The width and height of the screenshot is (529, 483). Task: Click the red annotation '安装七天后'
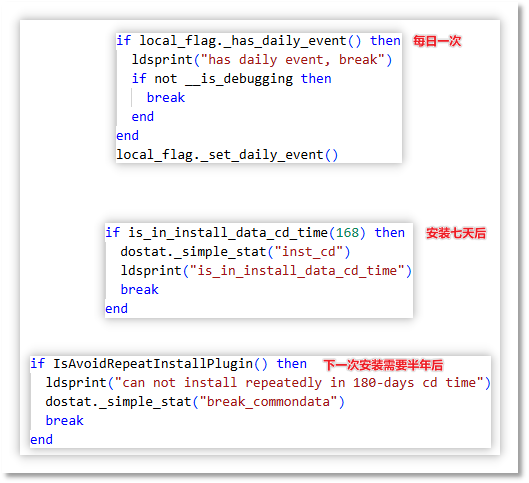coord(456,233)
